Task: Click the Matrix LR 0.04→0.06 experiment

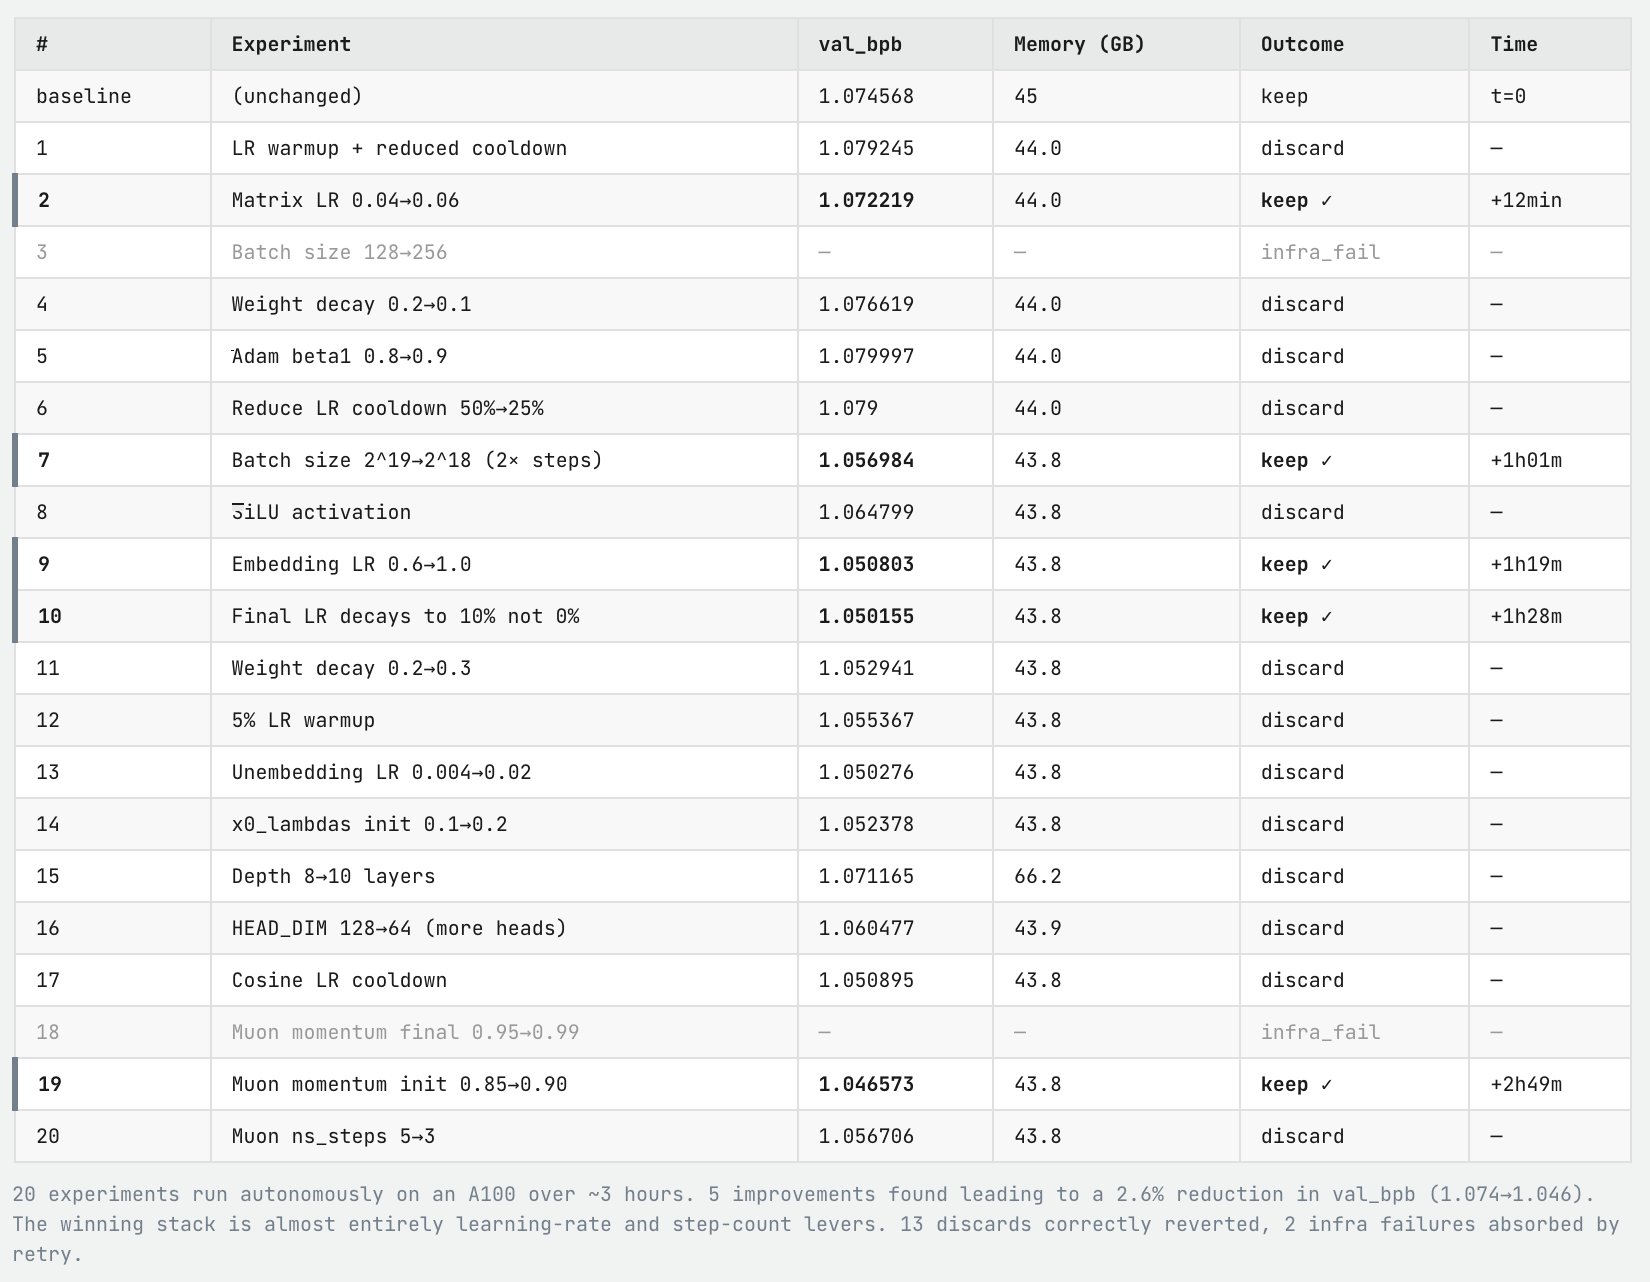Action: (345, 200)
